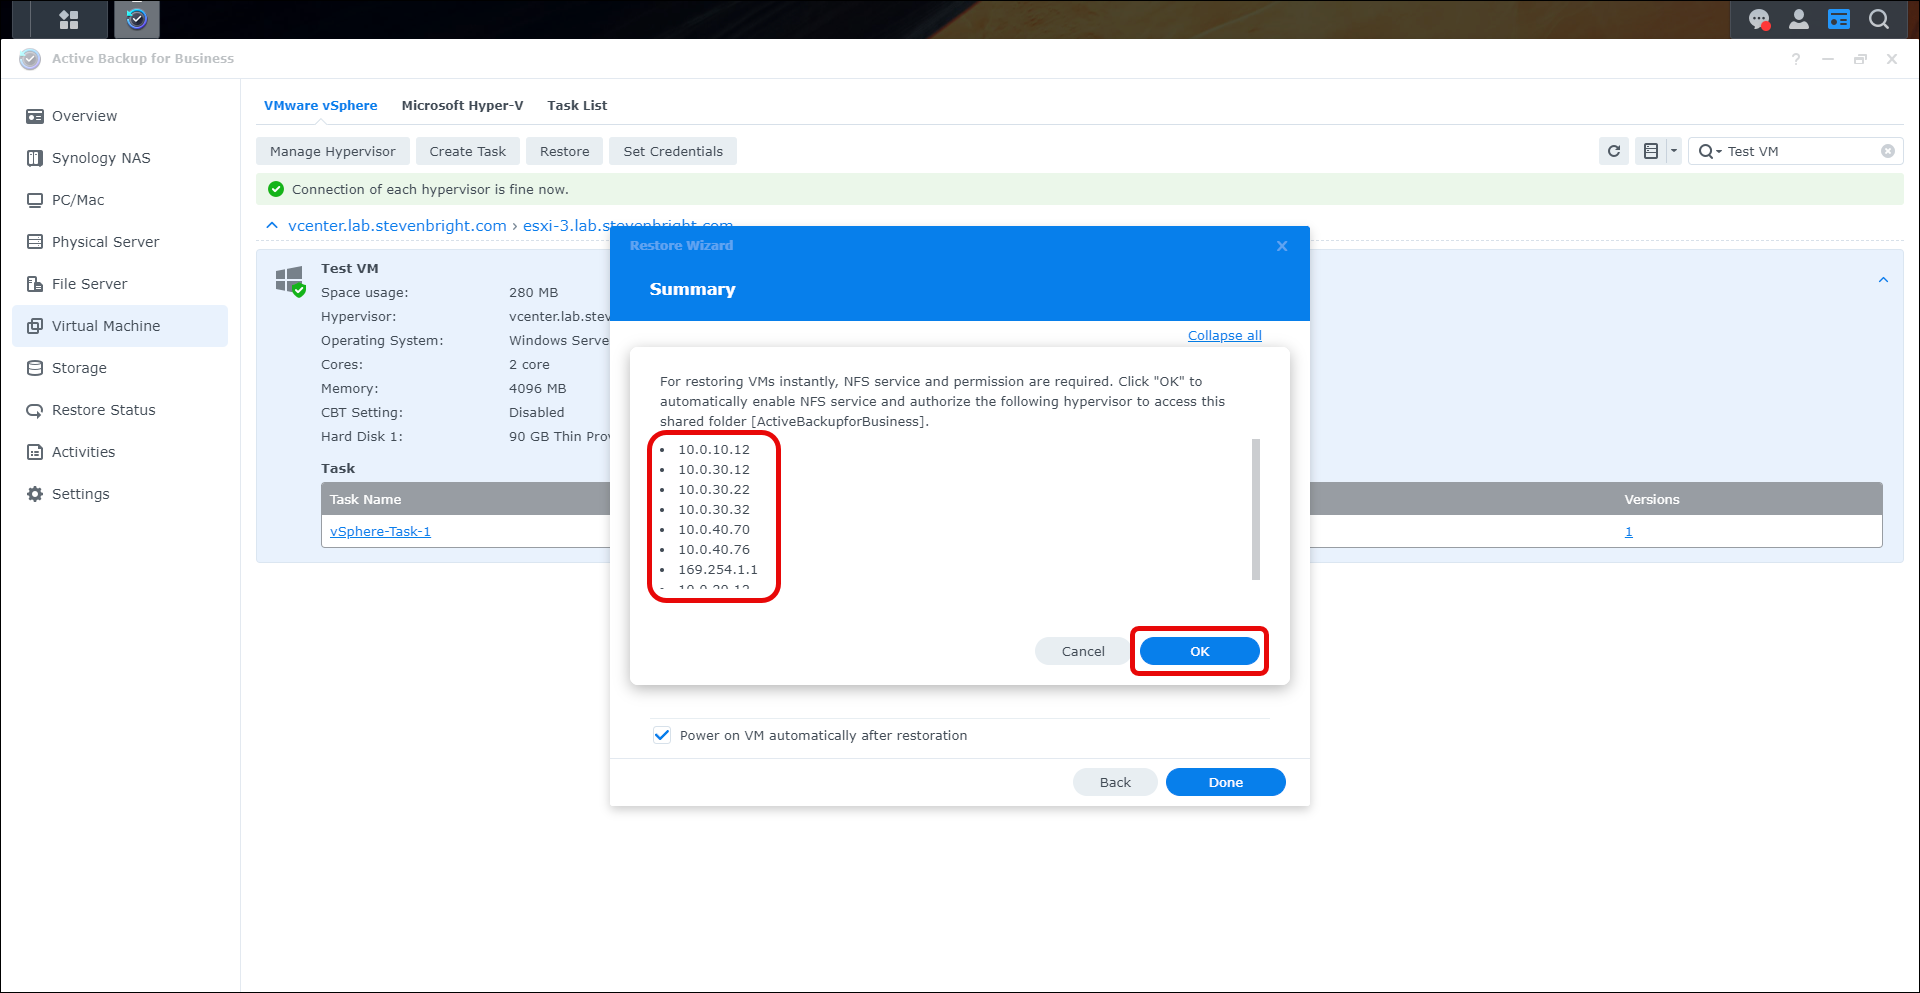Image resolution: width=1920 pixels, height=993 pixels.
Task: Confirm NFS authorization with OK
Action: (x=1199, y=651)
